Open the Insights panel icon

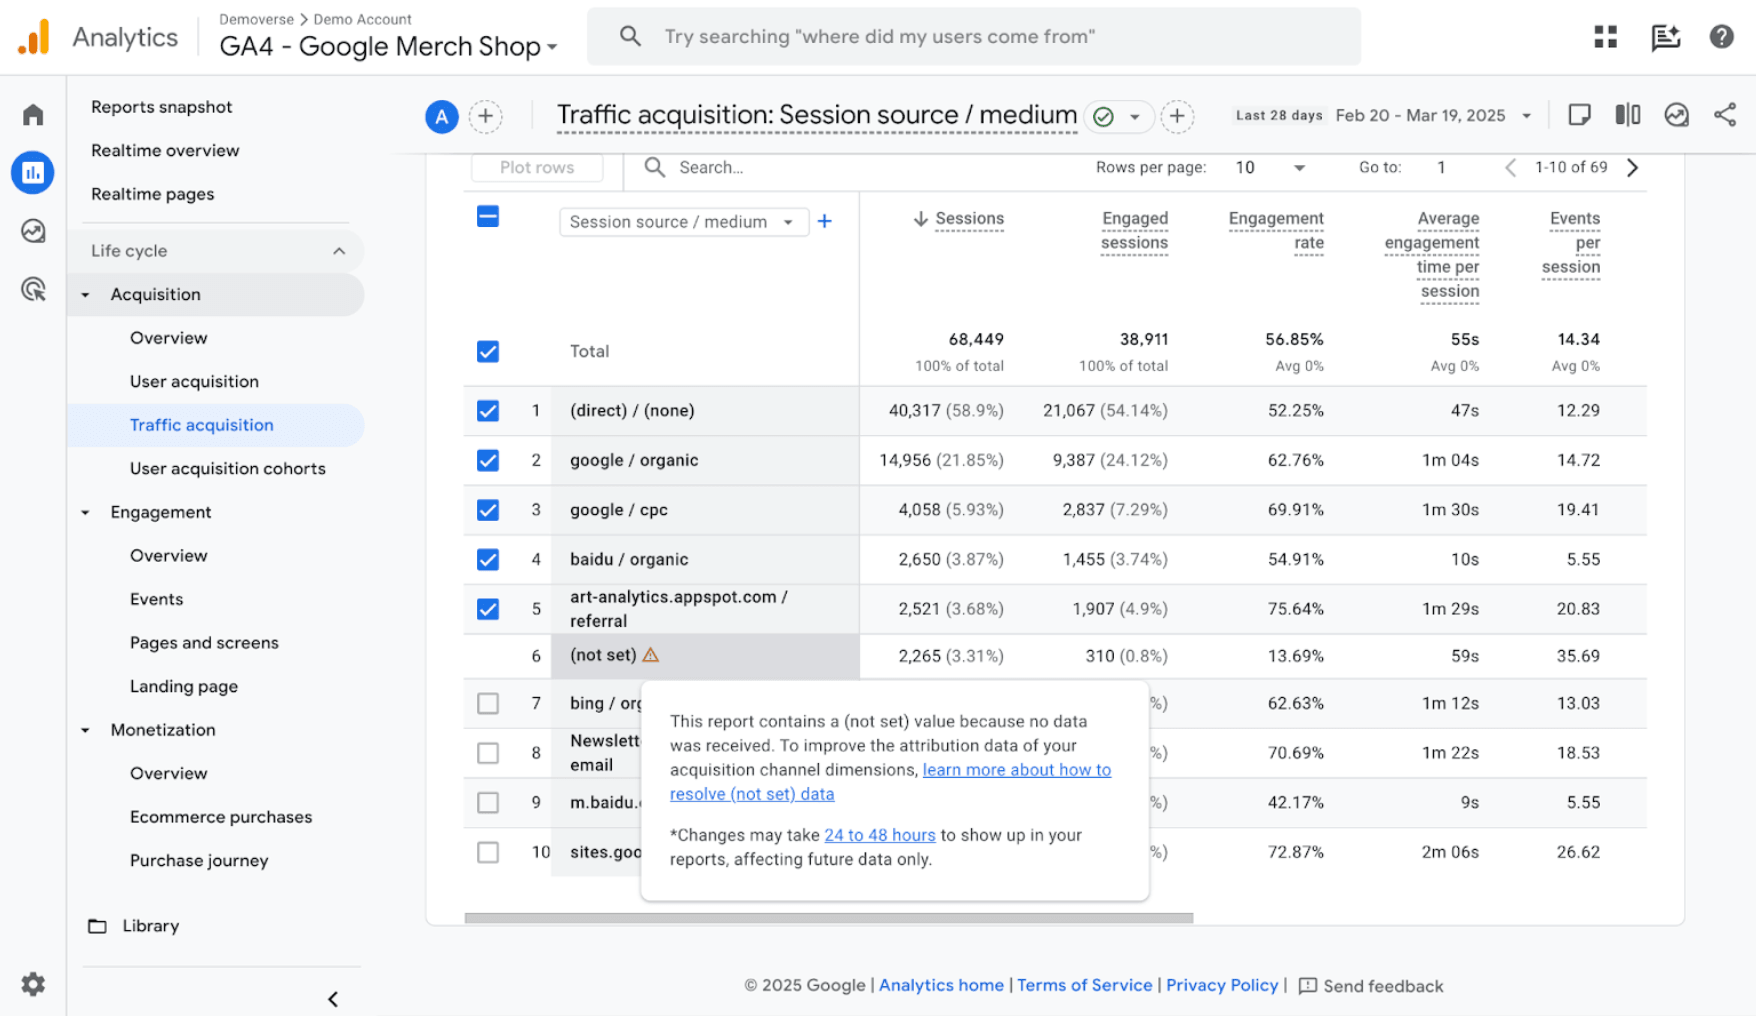pos(1675,114)
